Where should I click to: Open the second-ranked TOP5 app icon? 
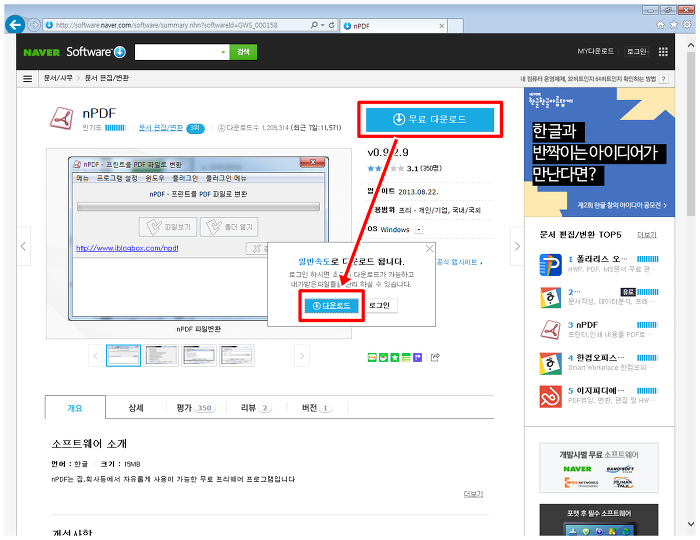(550, 298)
